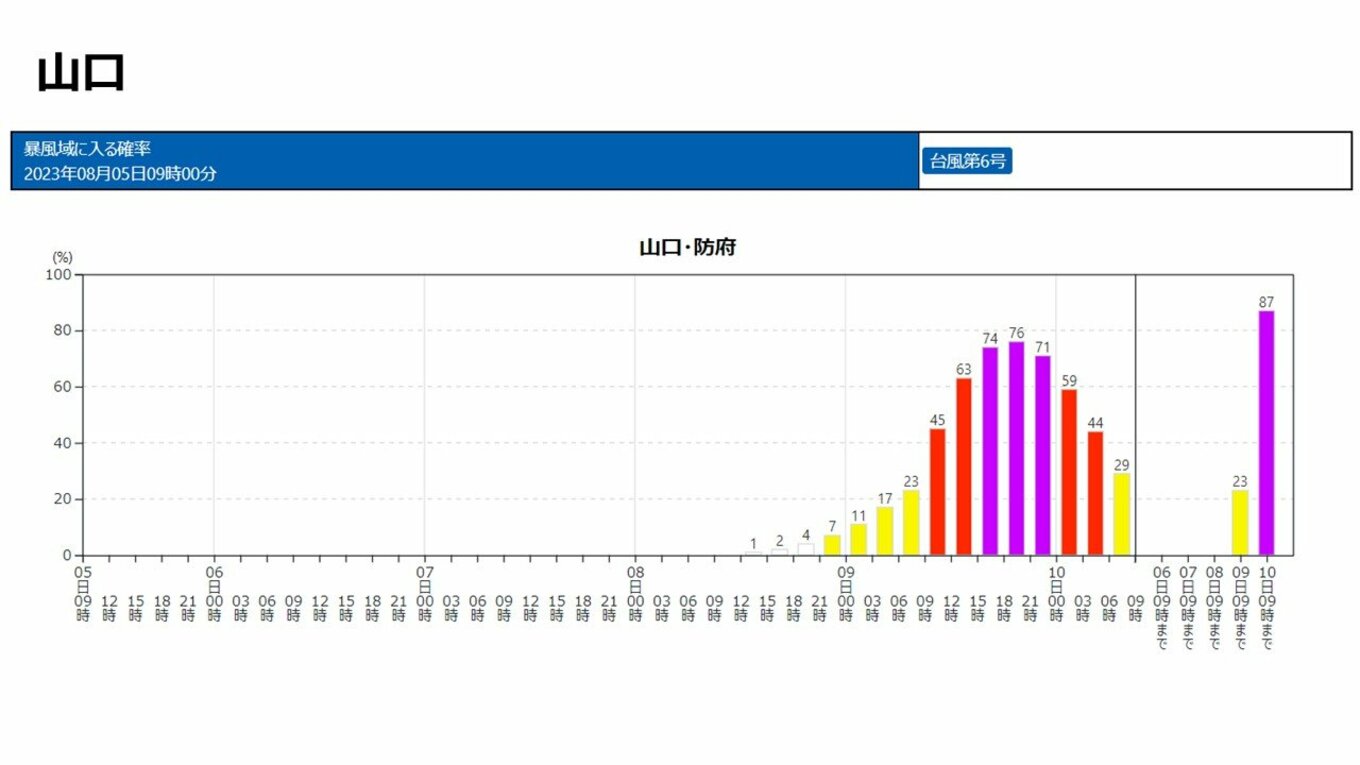Click the small white bar labeled 4
This screenshot has width=1360, height=765.
pyautogui.click(x=806, y=549)
